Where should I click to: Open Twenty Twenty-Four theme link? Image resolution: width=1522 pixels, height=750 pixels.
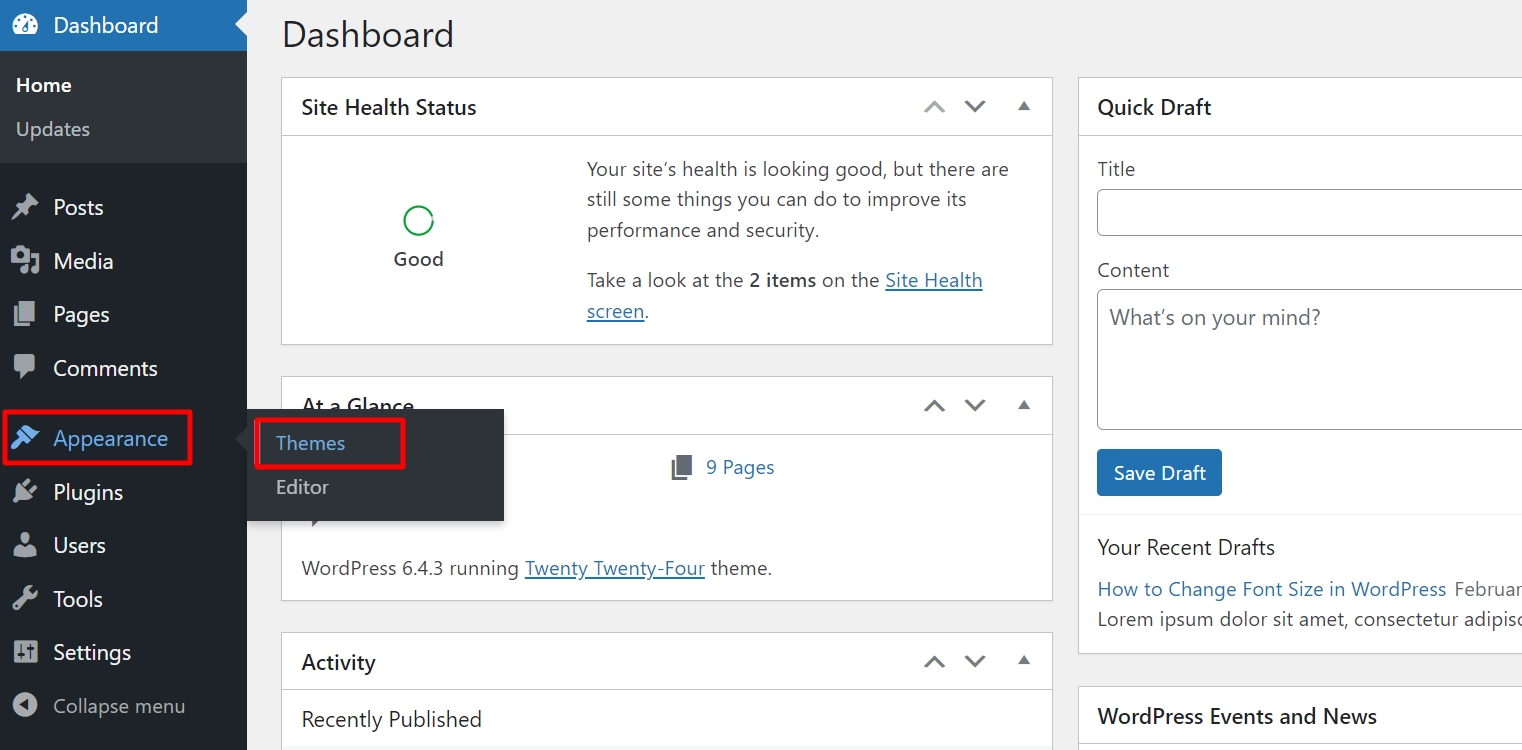pos(615,568)
